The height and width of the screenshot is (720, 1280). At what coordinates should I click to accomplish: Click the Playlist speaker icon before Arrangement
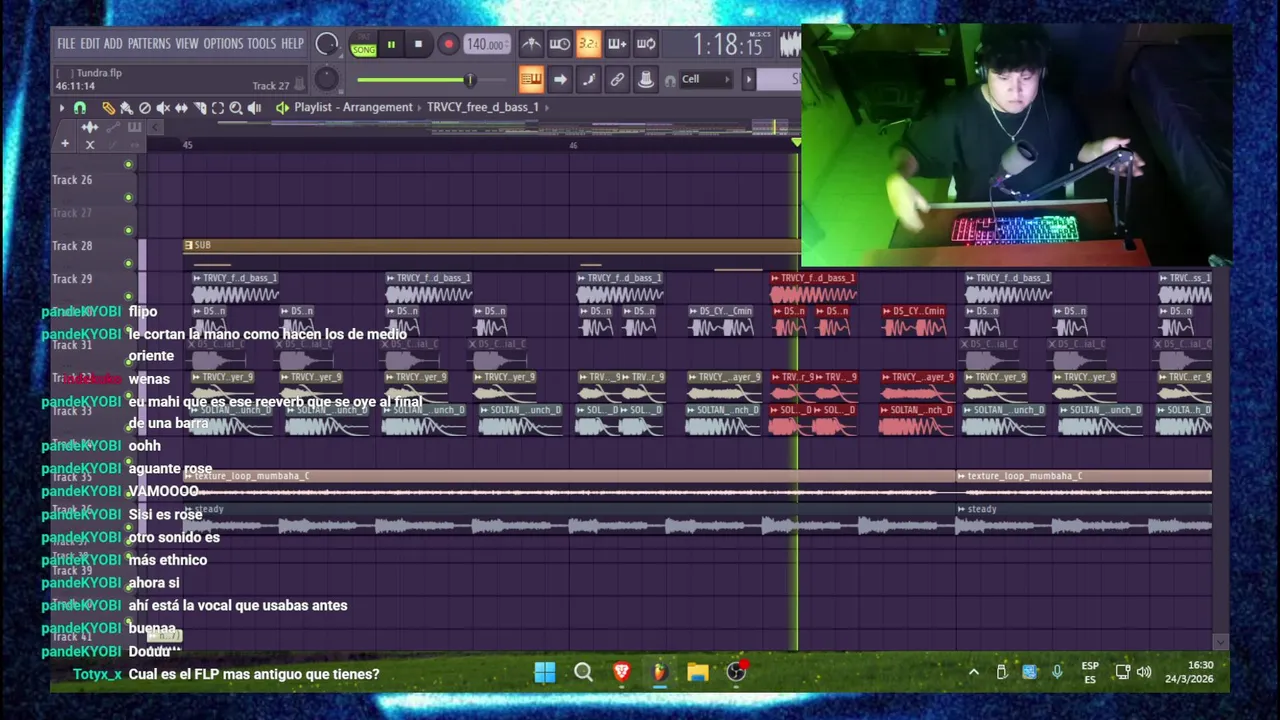click(x=282, y=108)
